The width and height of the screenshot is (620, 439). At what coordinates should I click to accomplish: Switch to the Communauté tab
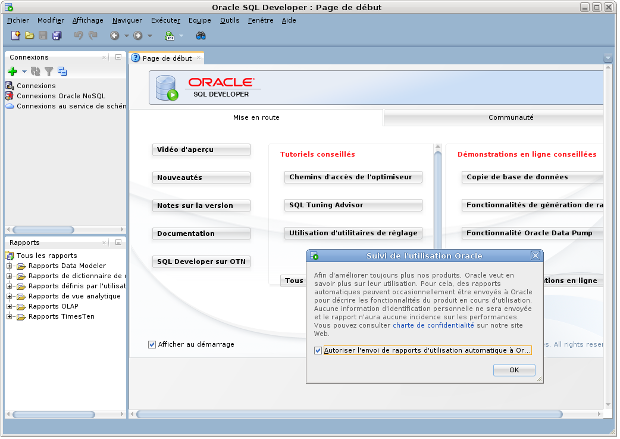[493, 118]
